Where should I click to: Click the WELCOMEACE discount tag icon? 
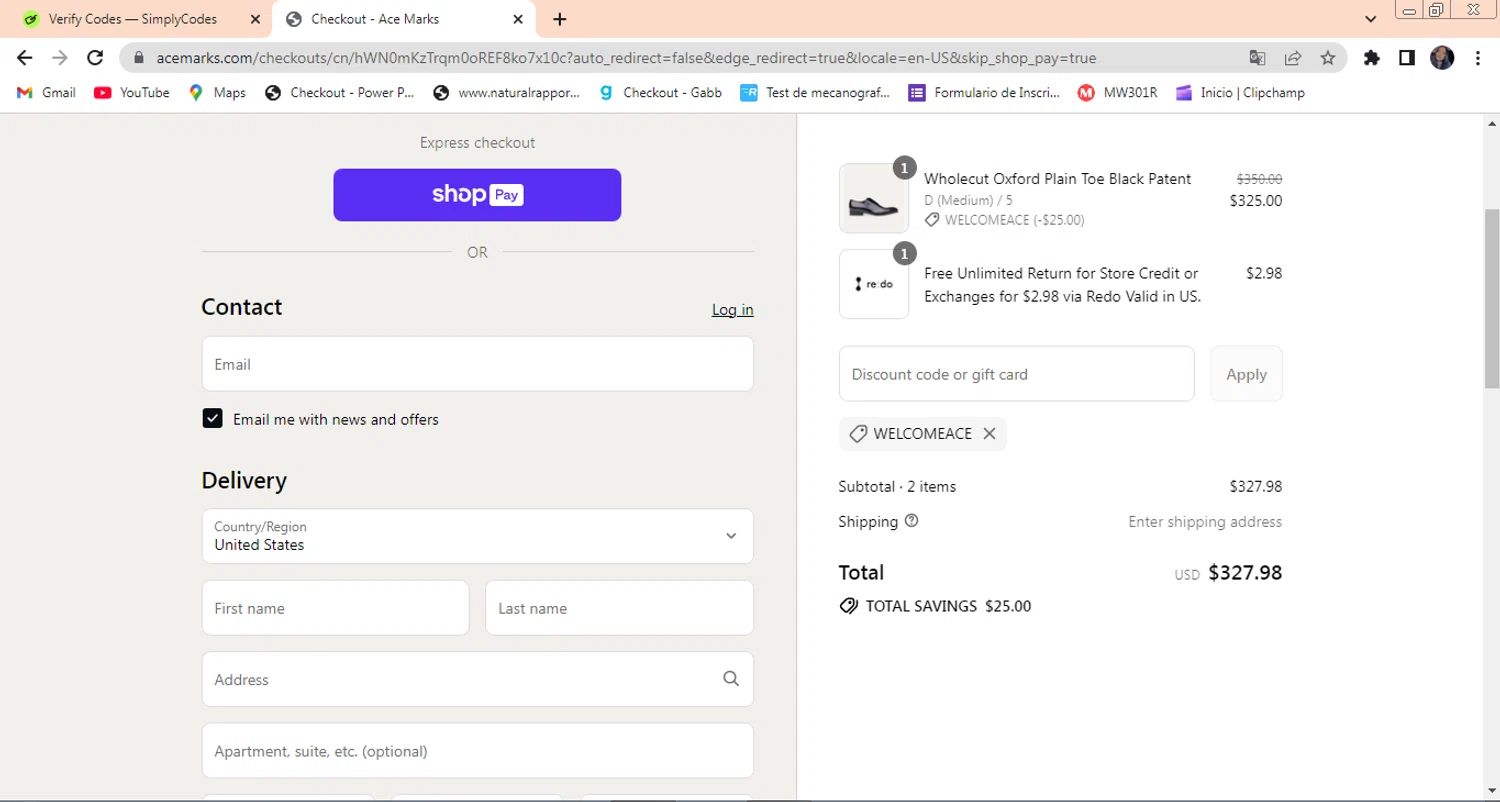click(x=857, y=434)
